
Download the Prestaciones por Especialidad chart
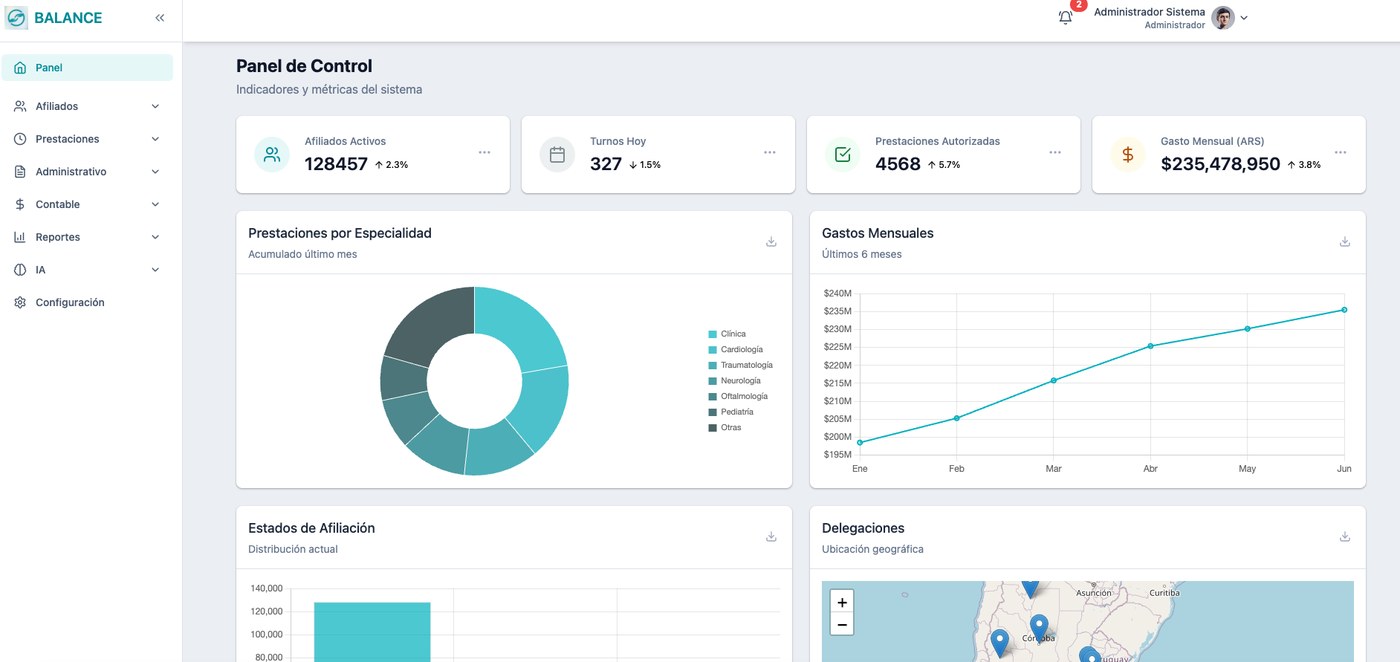(771, 242)
